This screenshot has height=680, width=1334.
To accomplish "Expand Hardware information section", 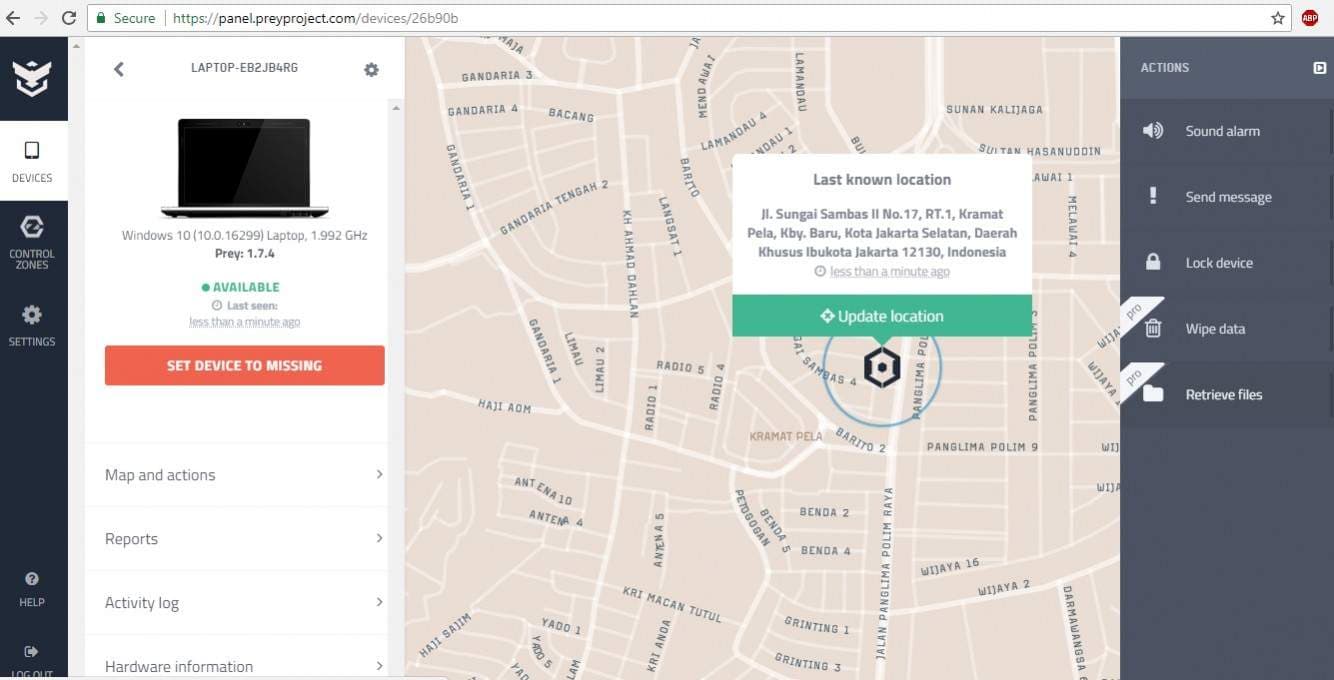I will pyautogui.click(x=245, y=660).
